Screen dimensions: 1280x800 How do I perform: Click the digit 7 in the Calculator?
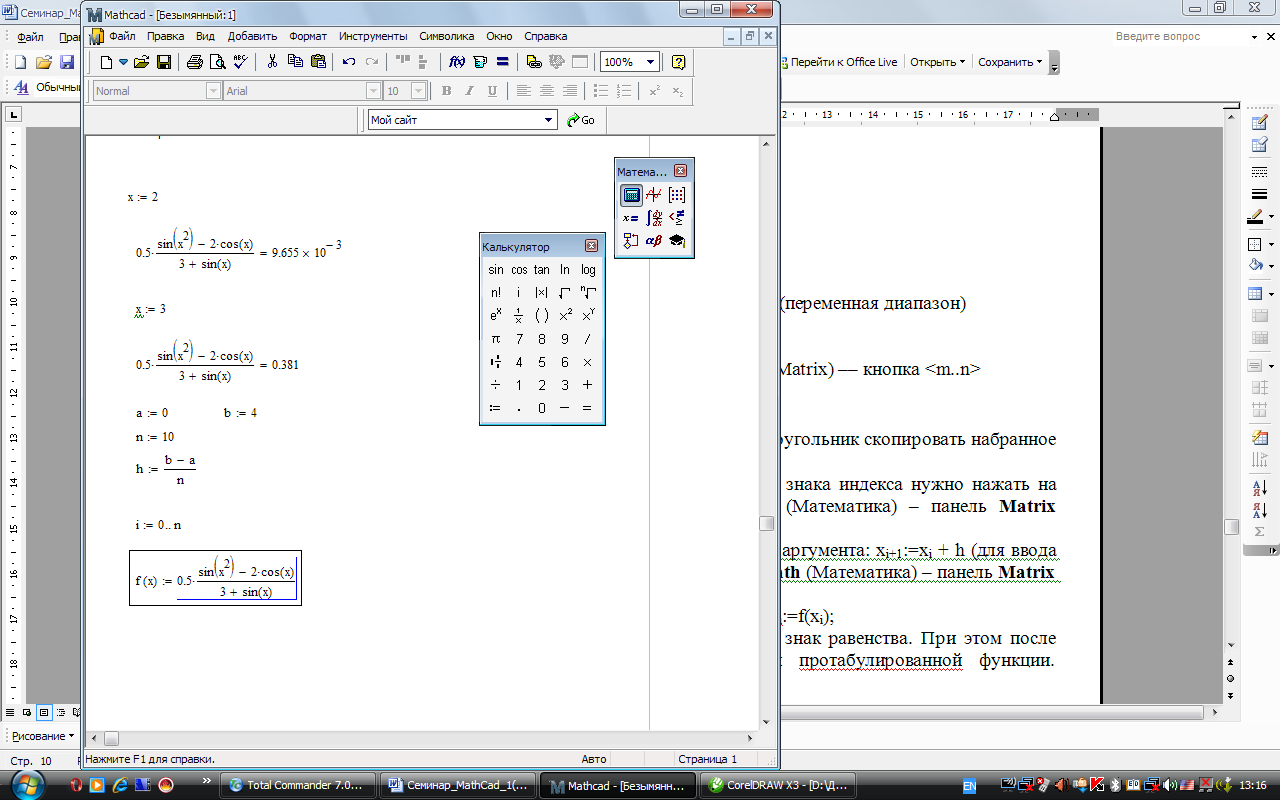(x=519, y=339)
